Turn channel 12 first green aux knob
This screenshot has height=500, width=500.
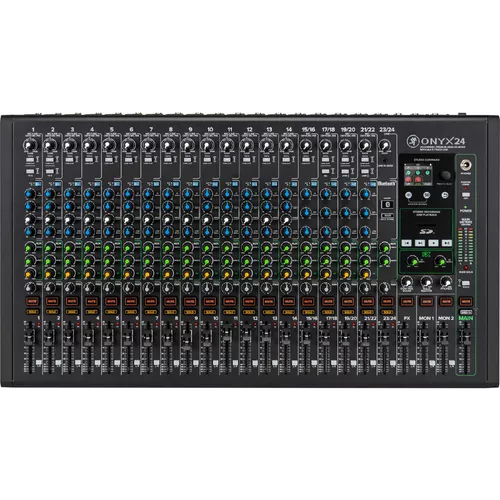[247, 248]
